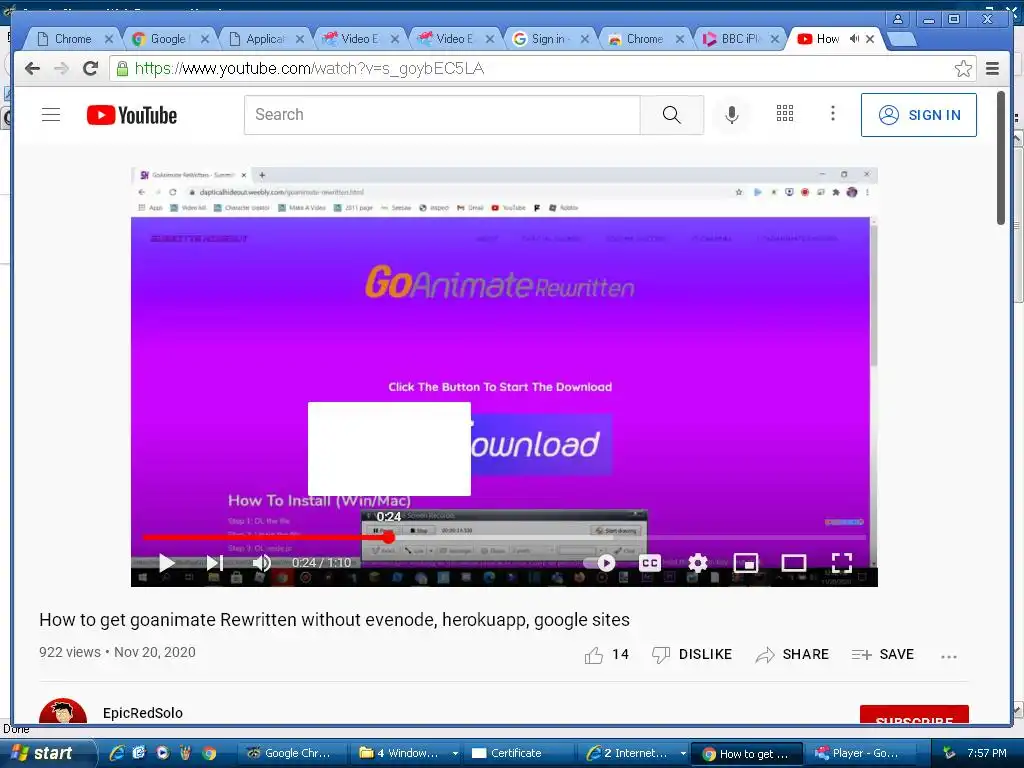This screenshot has width=1024, height=768.
Task: Click the DISLIKE button
Action: tap(692, 654)
